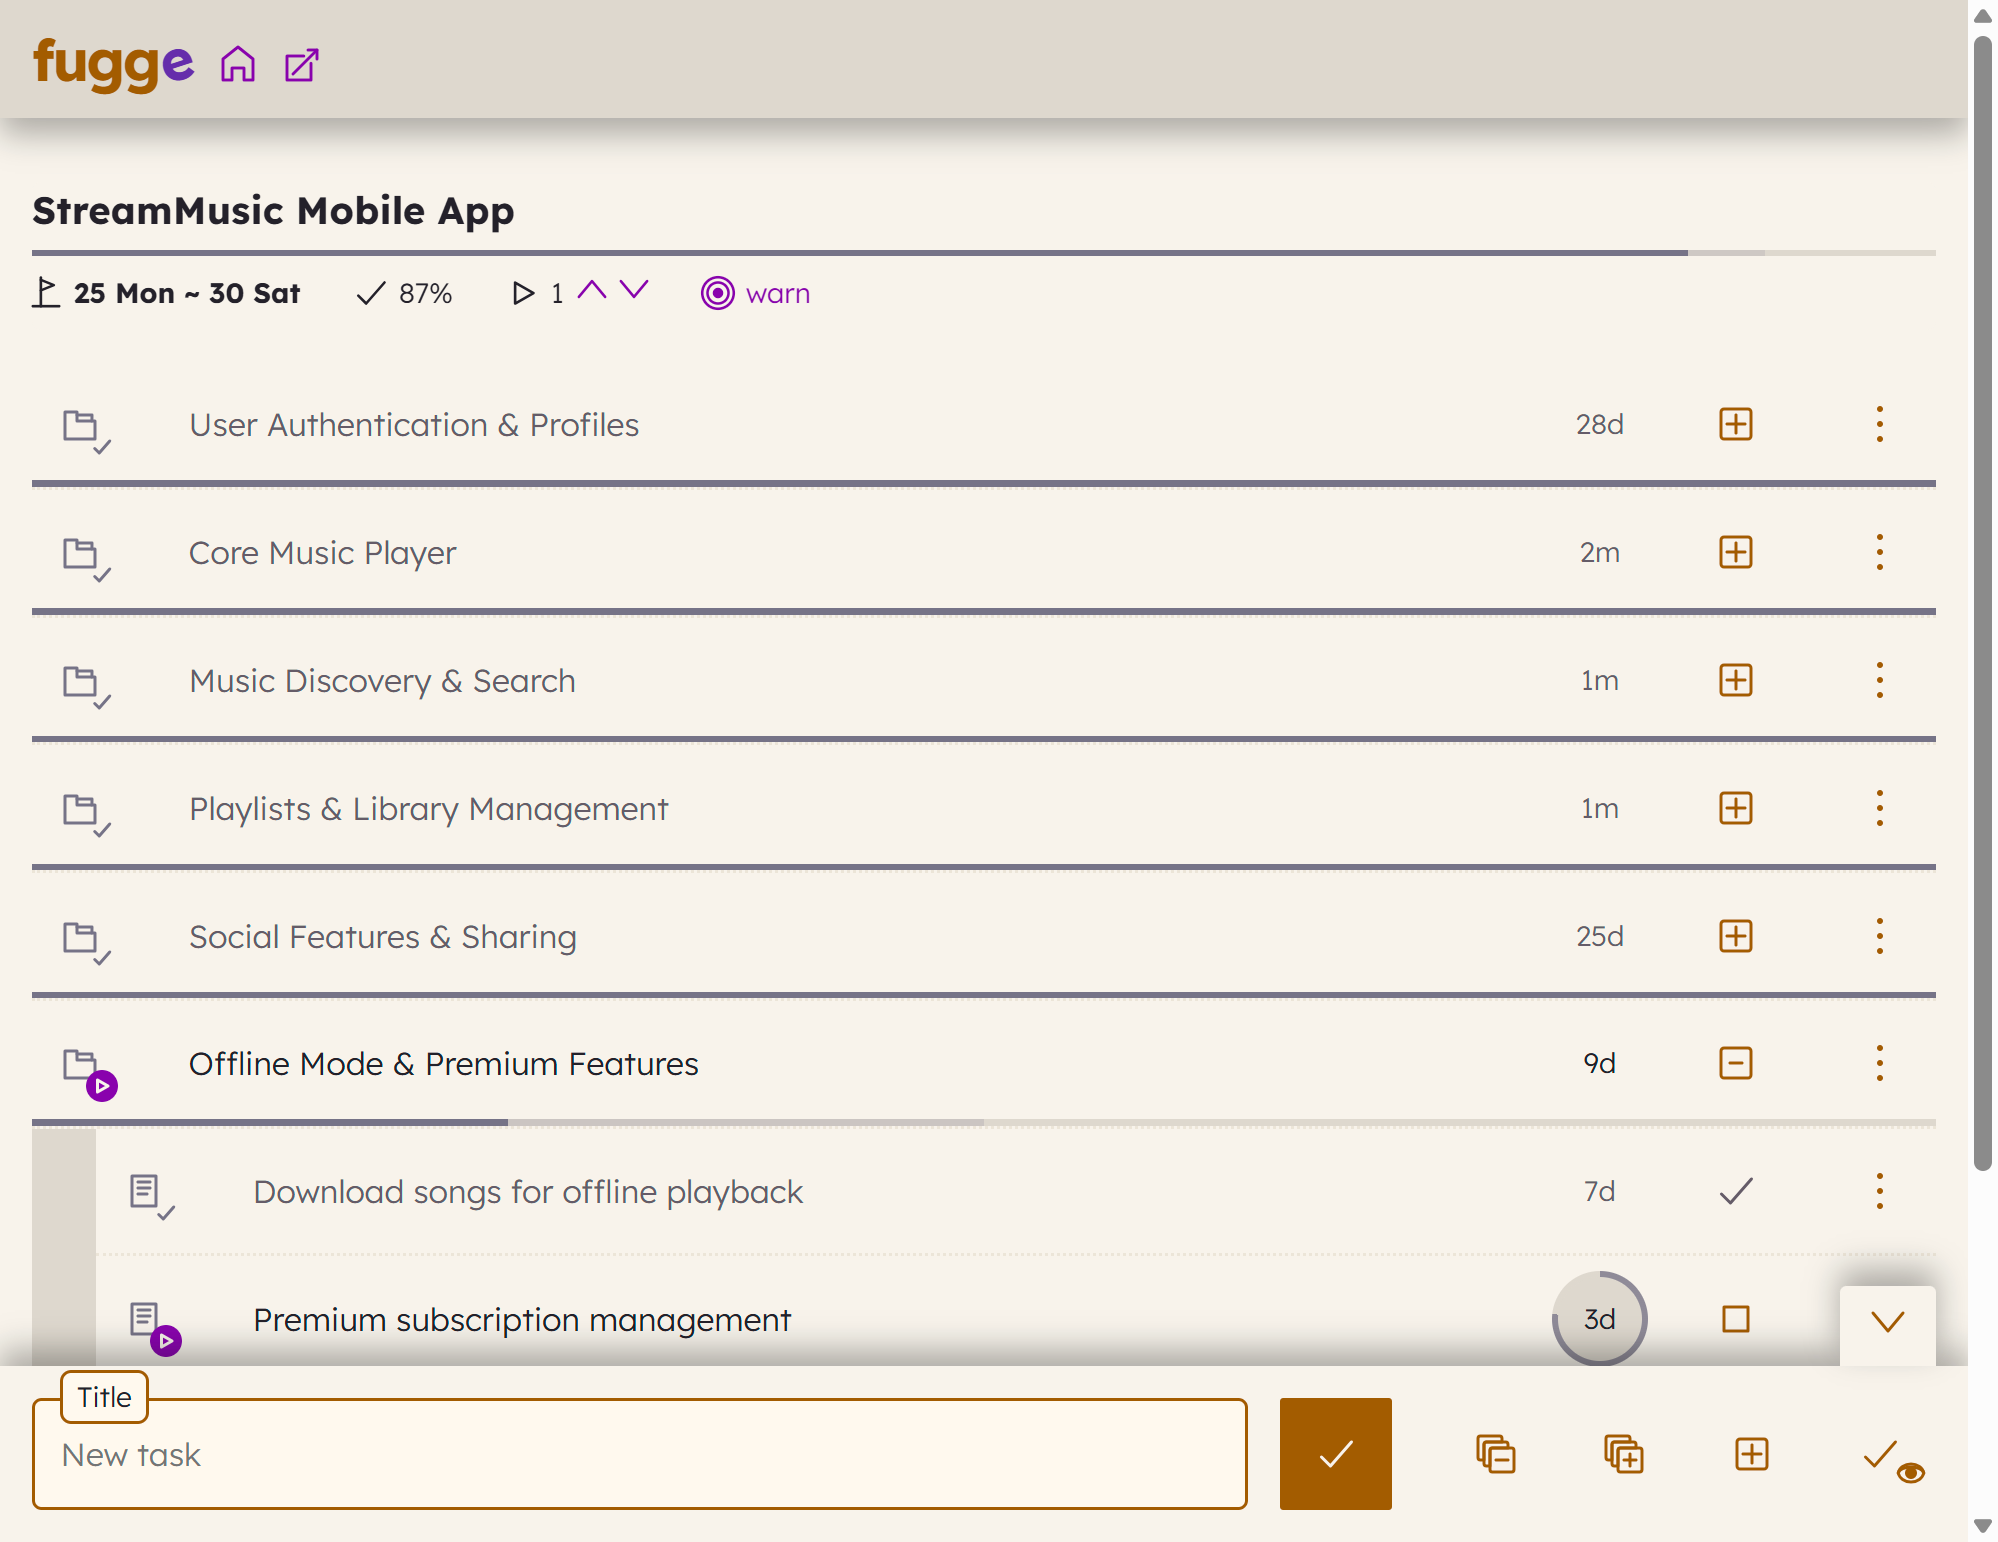Image resolution: width=1998 pixels, height=1542 pixels.
Task: Expand the User Authentication & Profiles group
Action: [1735, 424]
